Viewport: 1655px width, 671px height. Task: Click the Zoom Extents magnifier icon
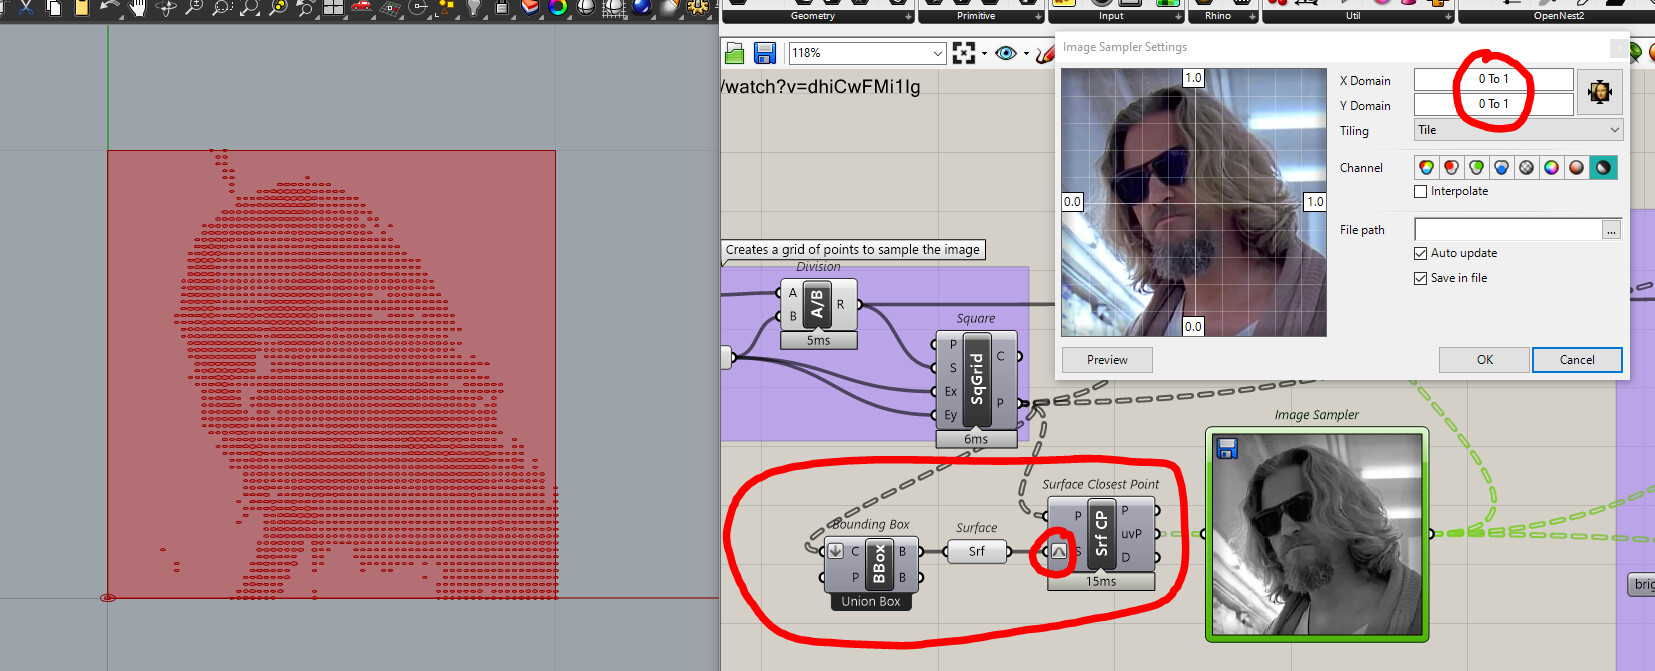250,6
